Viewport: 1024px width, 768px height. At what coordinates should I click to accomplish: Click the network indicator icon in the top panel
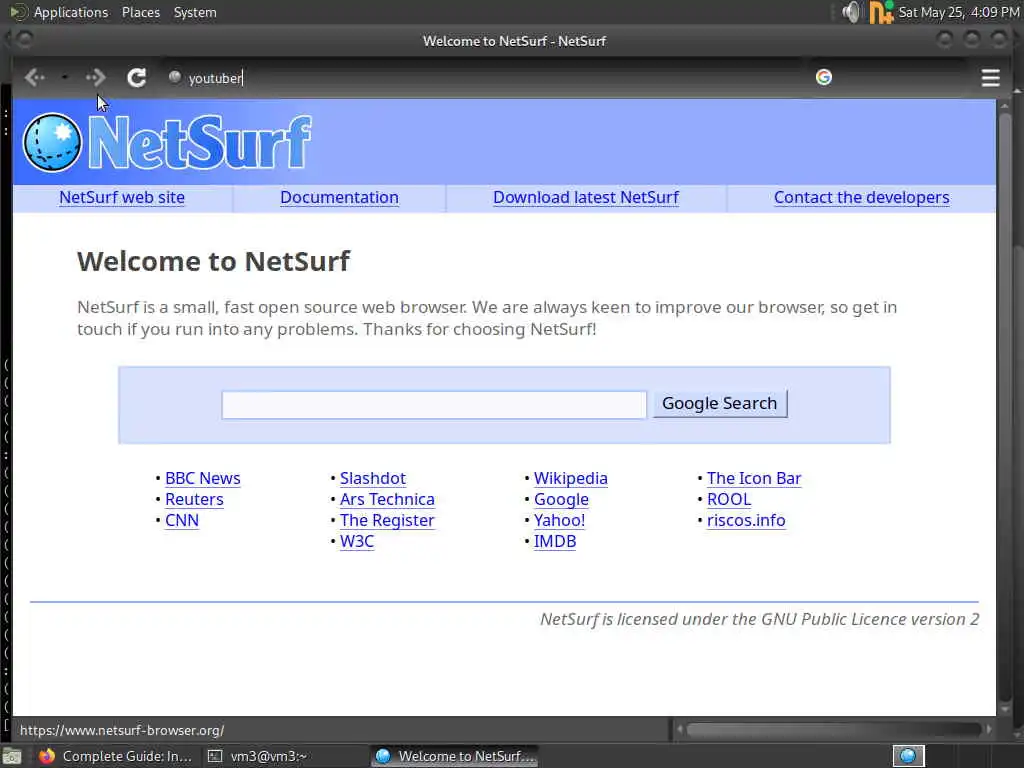881,12
